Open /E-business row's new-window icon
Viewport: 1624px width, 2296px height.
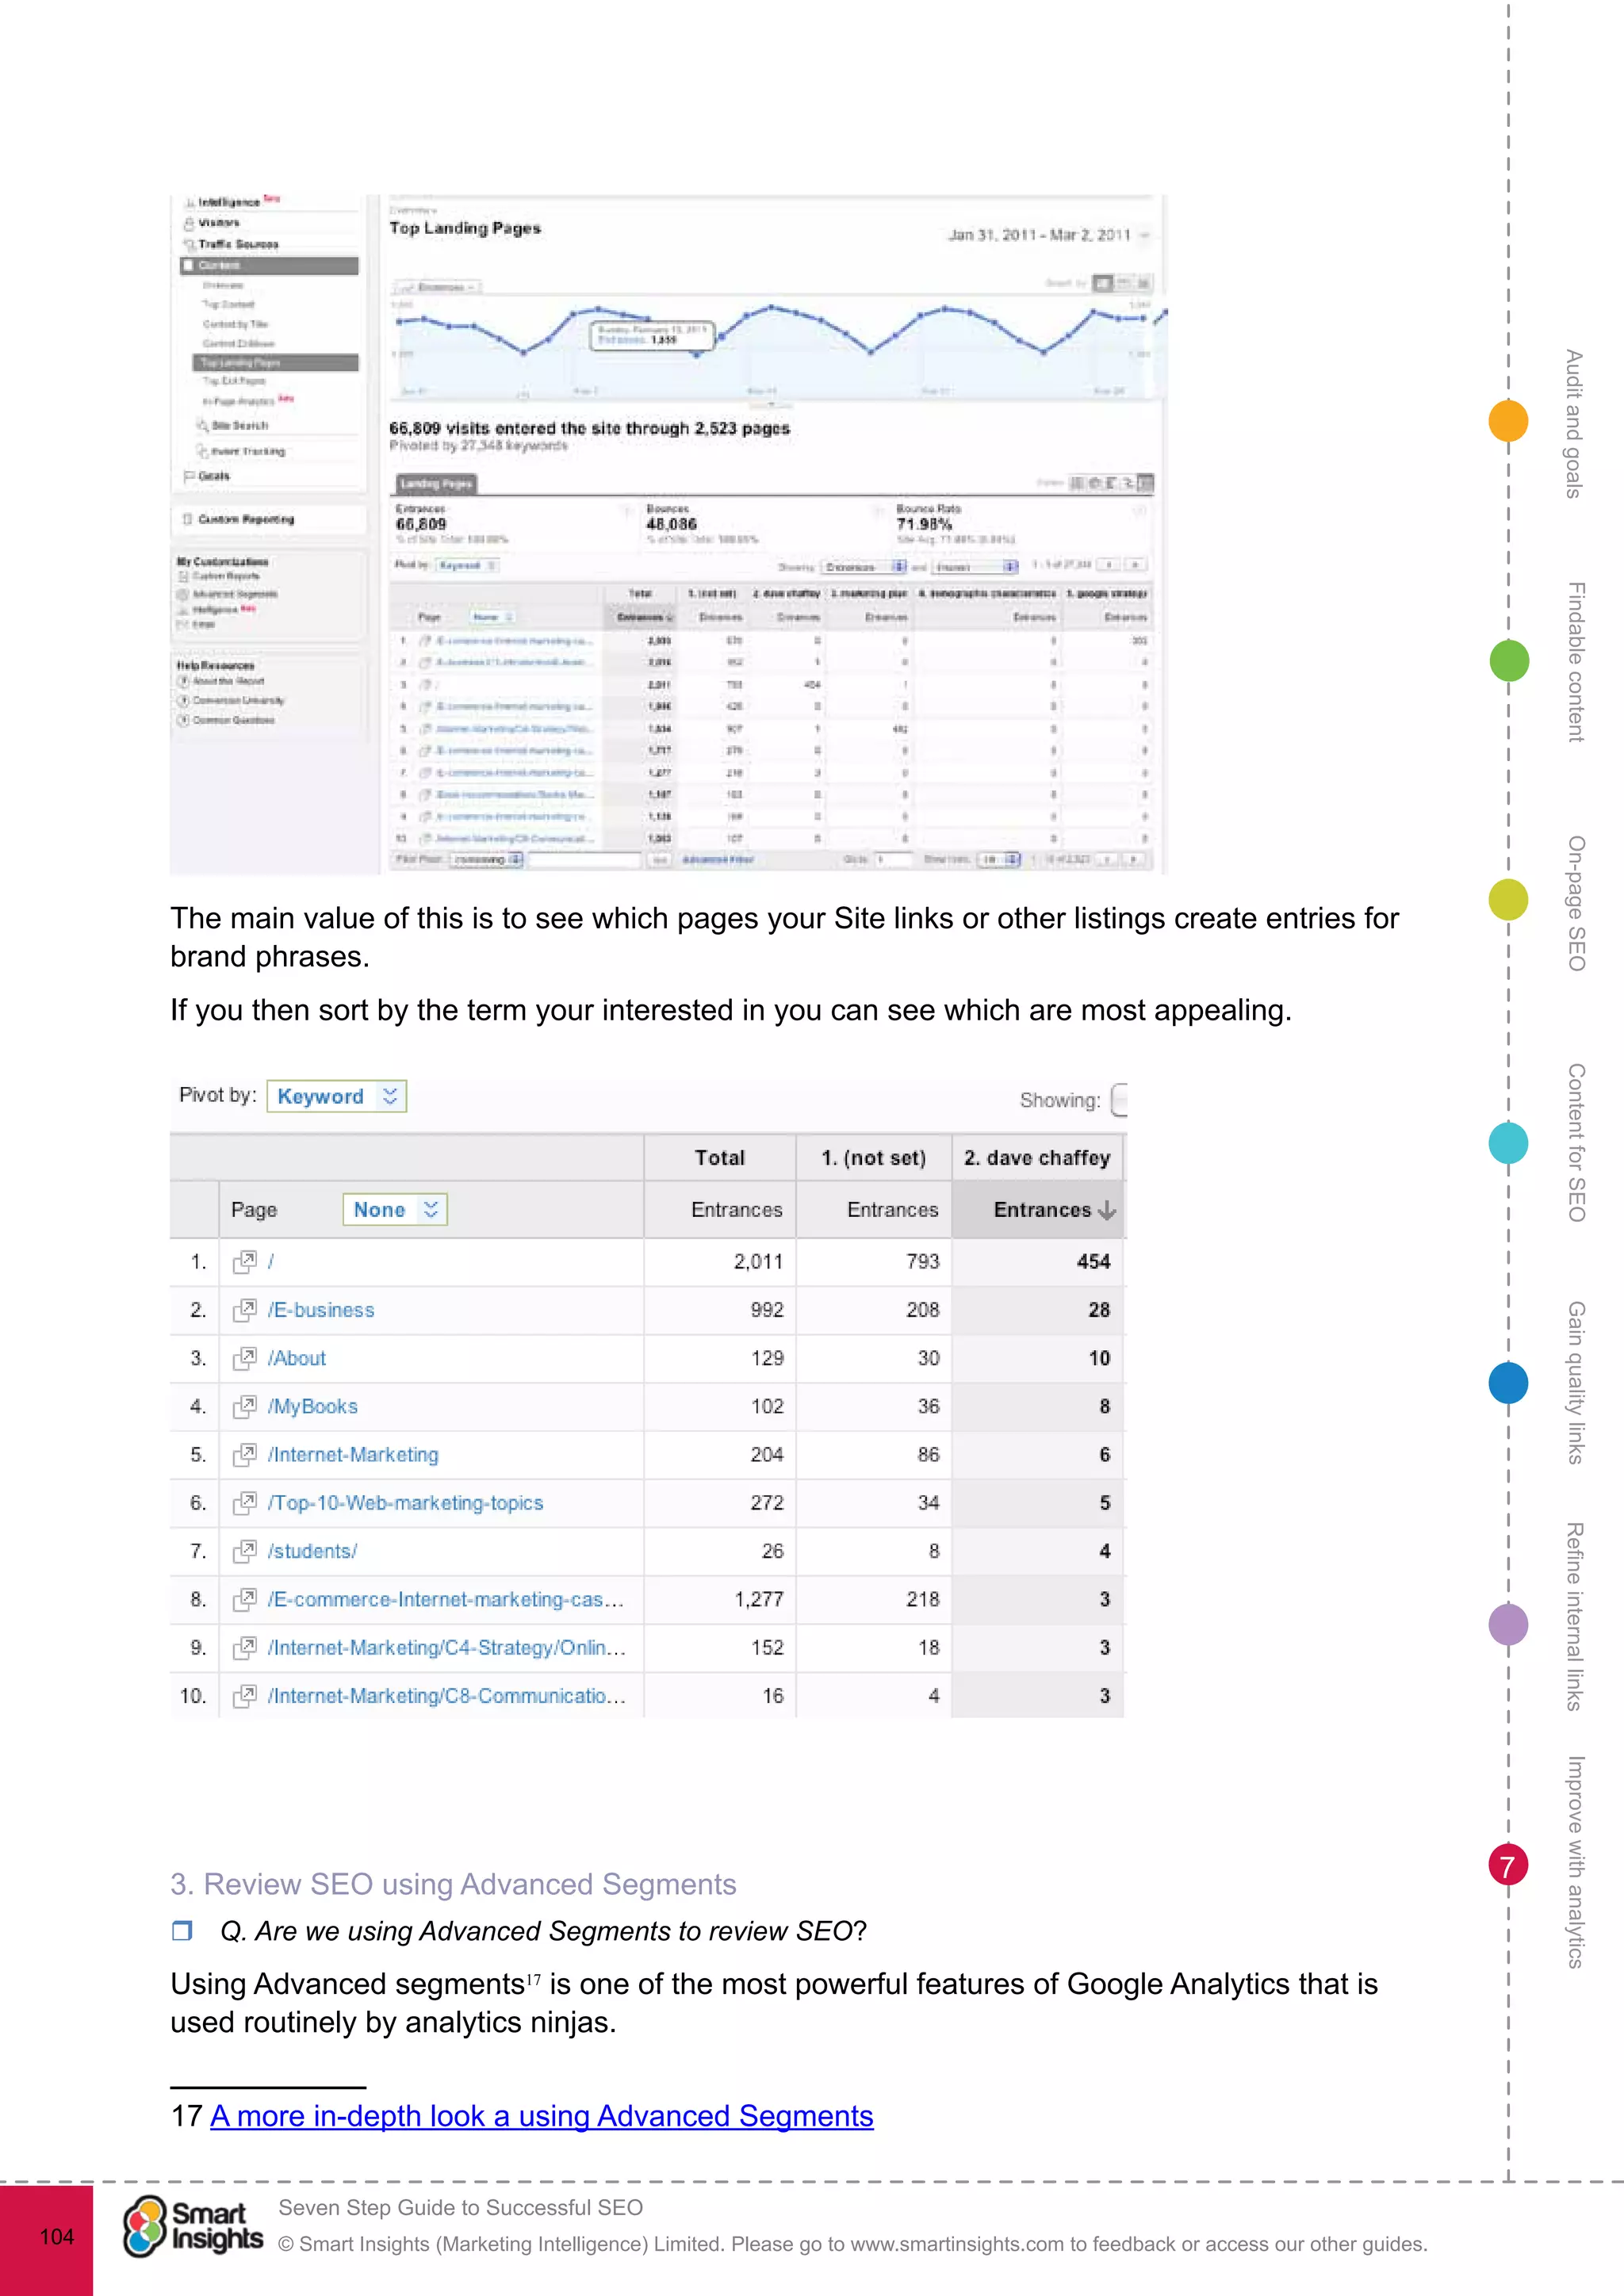pos(244,1310)
